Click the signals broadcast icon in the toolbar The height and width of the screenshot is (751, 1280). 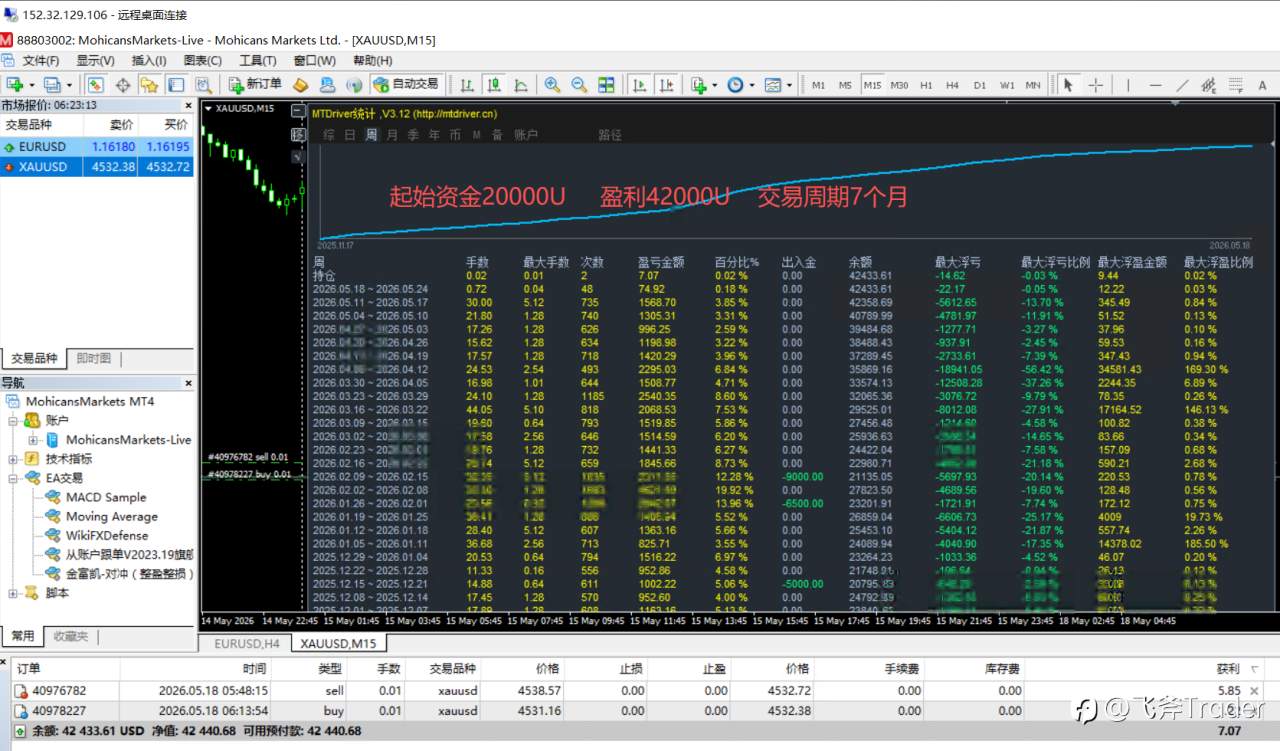click(353, 85)
